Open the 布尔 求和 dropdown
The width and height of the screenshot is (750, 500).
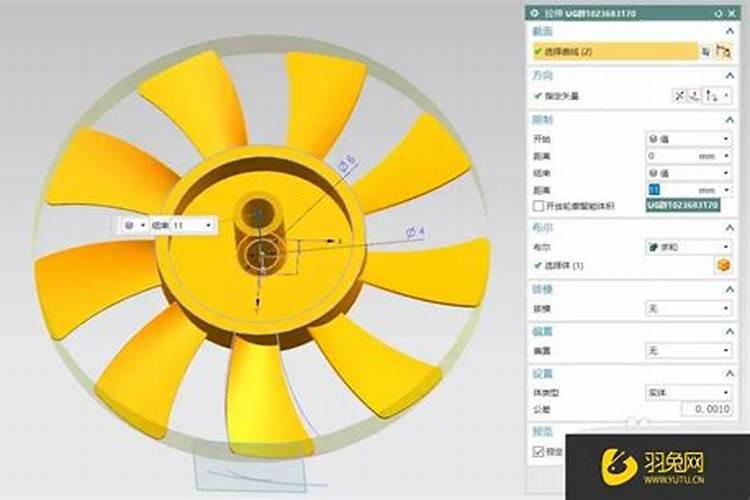[x=688, y=246]
